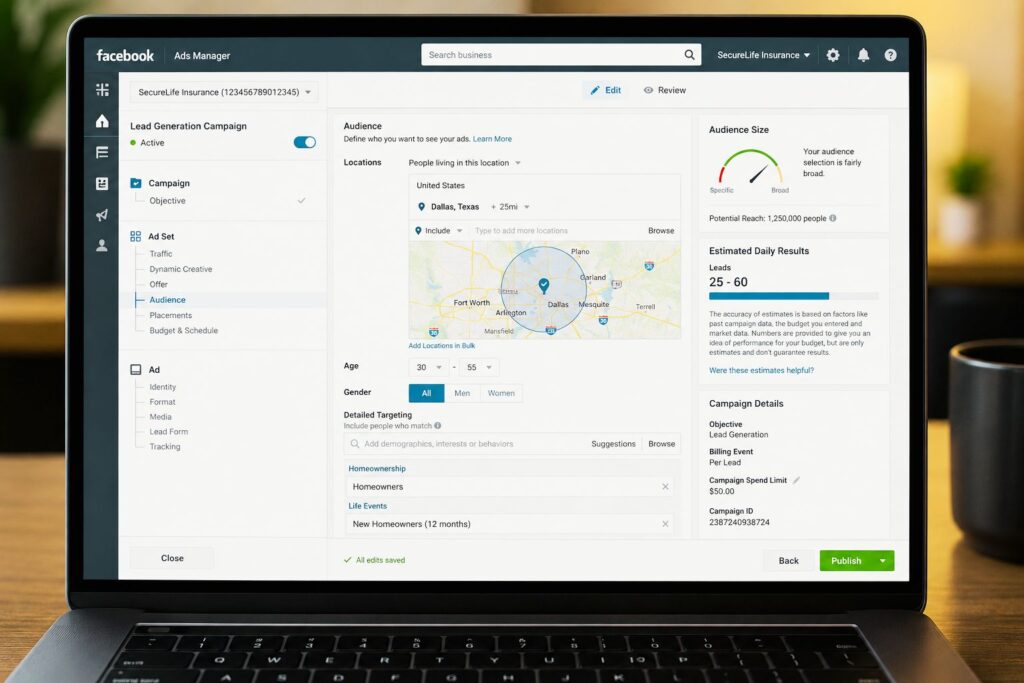Click Were these estimates helpful link
The width and height of the screenshot is (1024, 683).
(x=761, y=370)
